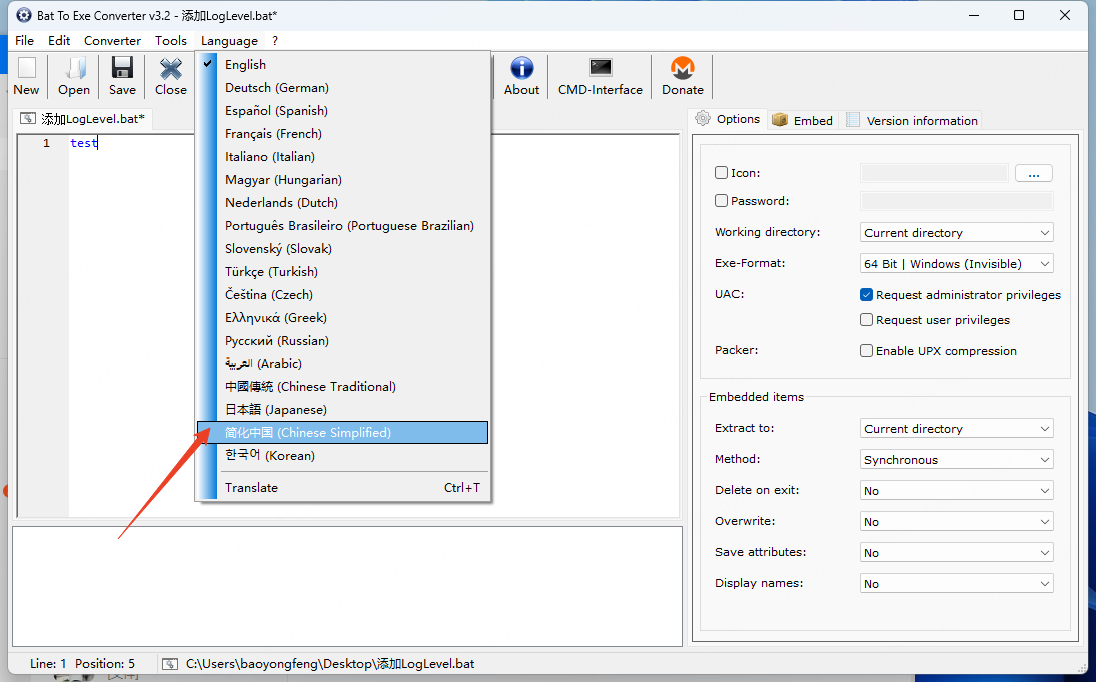Select Chinese Simplified language

pos(342,433)
